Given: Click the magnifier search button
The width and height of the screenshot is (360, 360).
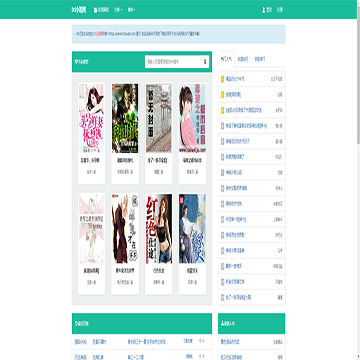Looking at the screenshot, I should 205,62.
